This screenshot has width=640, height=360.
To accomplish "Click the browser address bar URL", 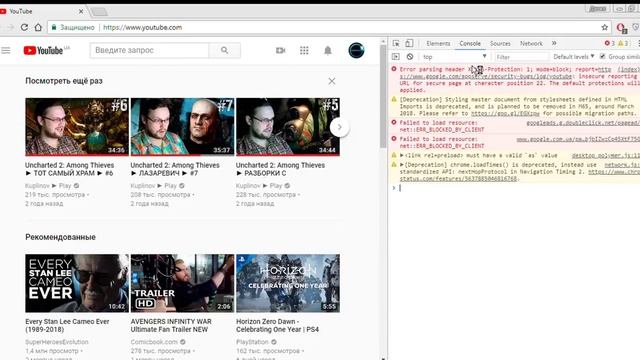I will 142,27.
